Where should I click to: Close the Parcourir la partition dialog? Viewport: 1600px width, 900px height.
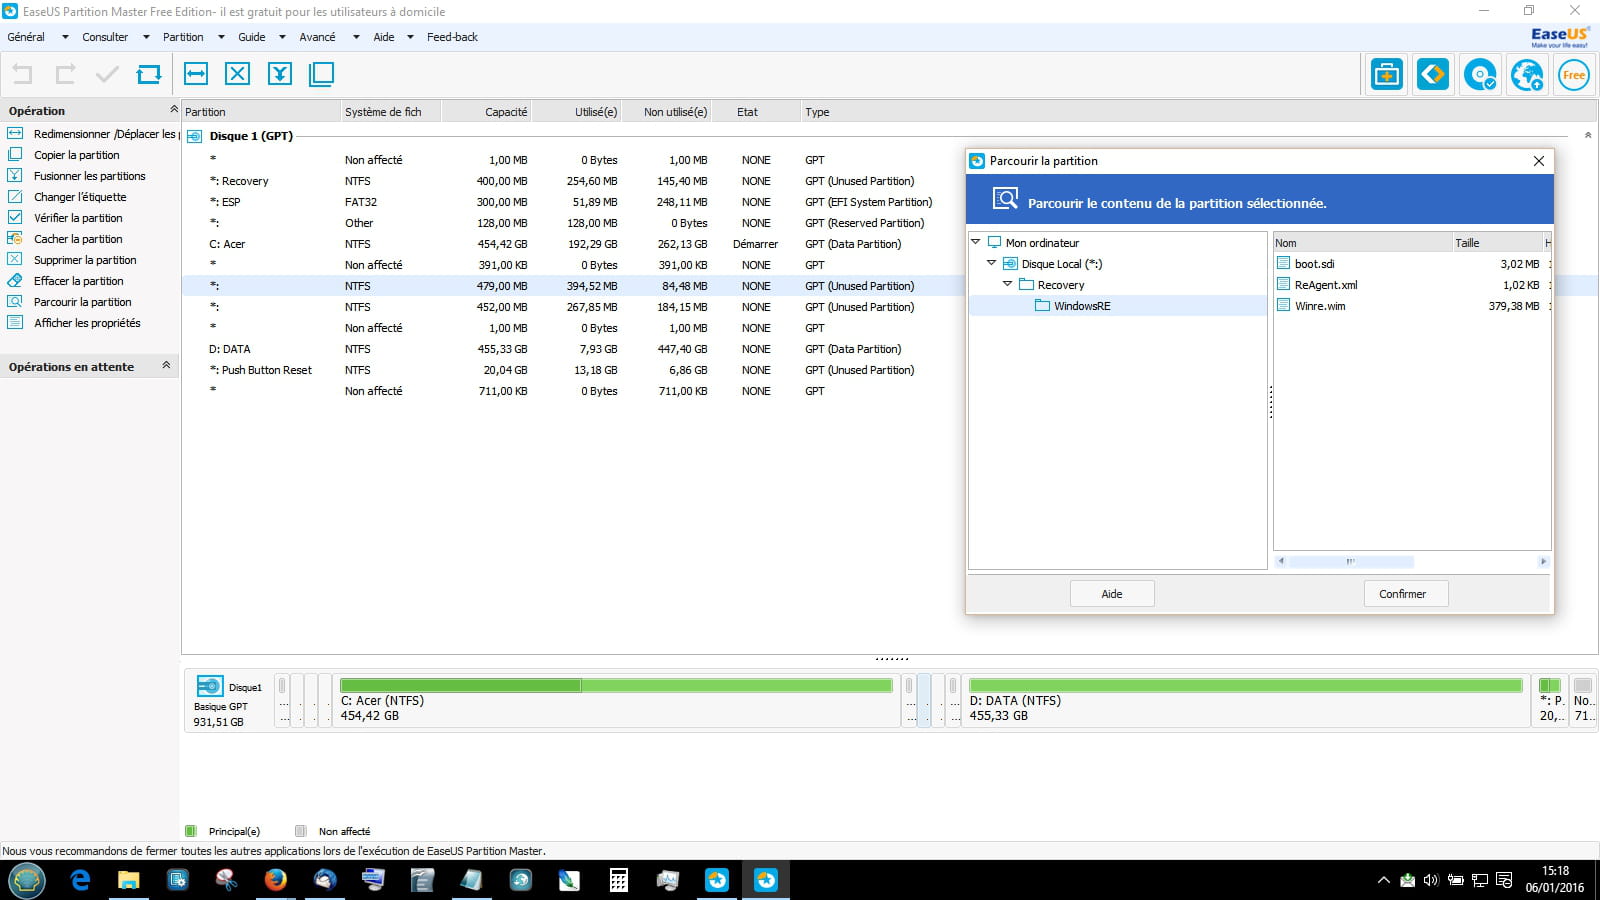(1539, 161)
